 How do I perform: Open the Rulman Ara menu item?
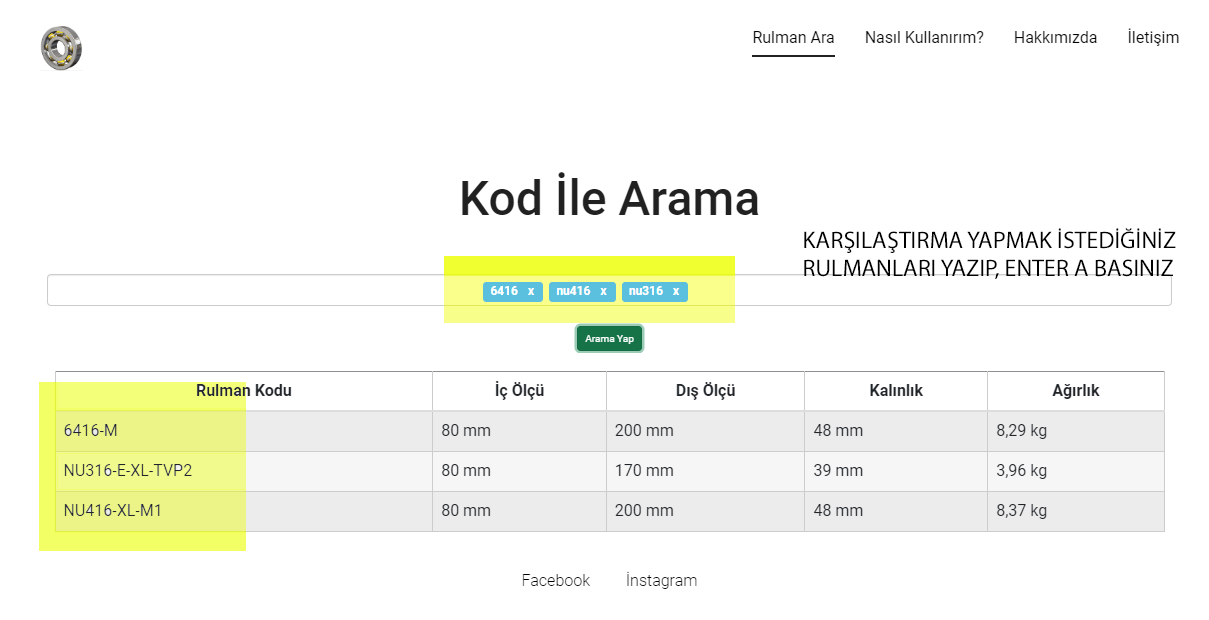[x=793, y=38]
